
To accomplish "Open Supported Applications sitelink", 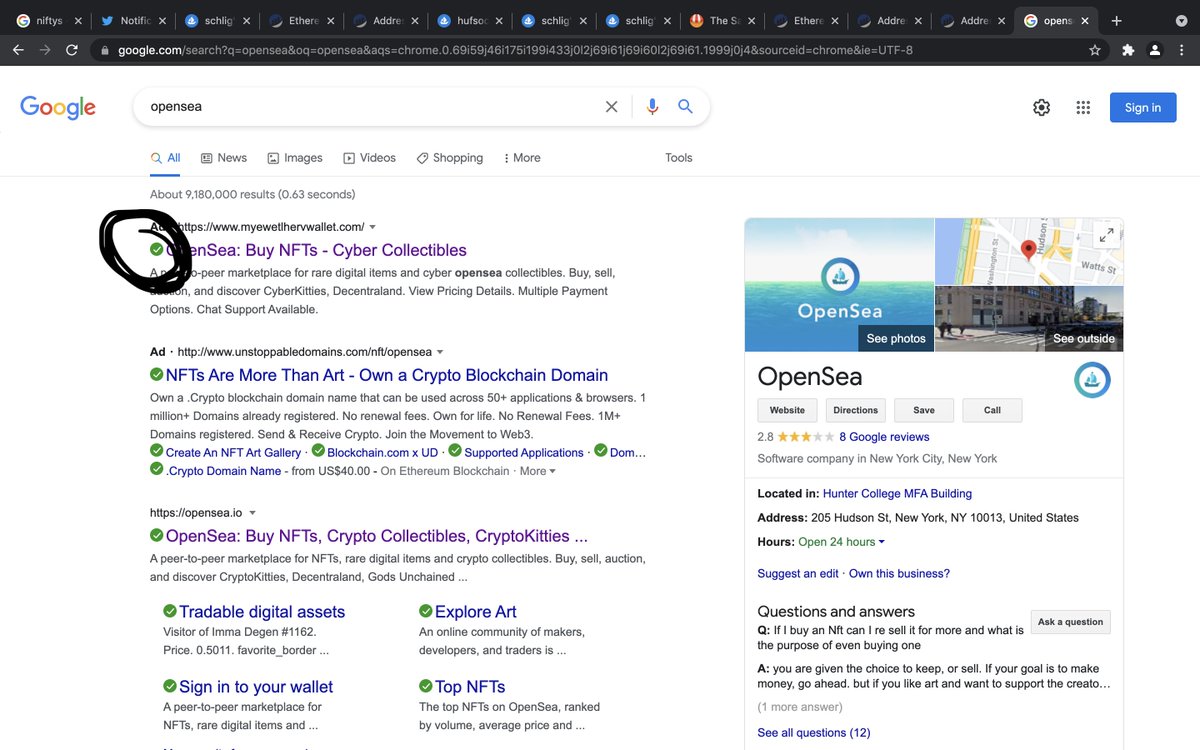I will pos(524,453).
